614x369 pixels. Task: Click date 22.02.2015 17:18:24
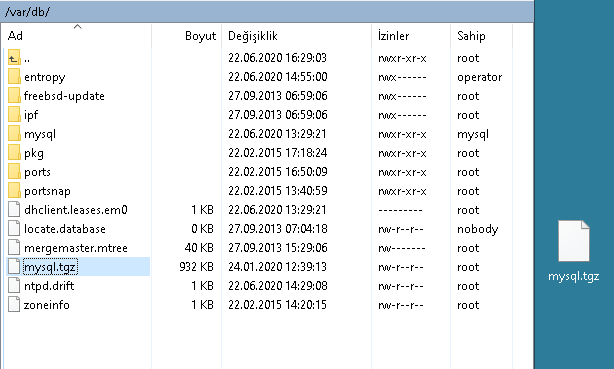click(278, 153)
